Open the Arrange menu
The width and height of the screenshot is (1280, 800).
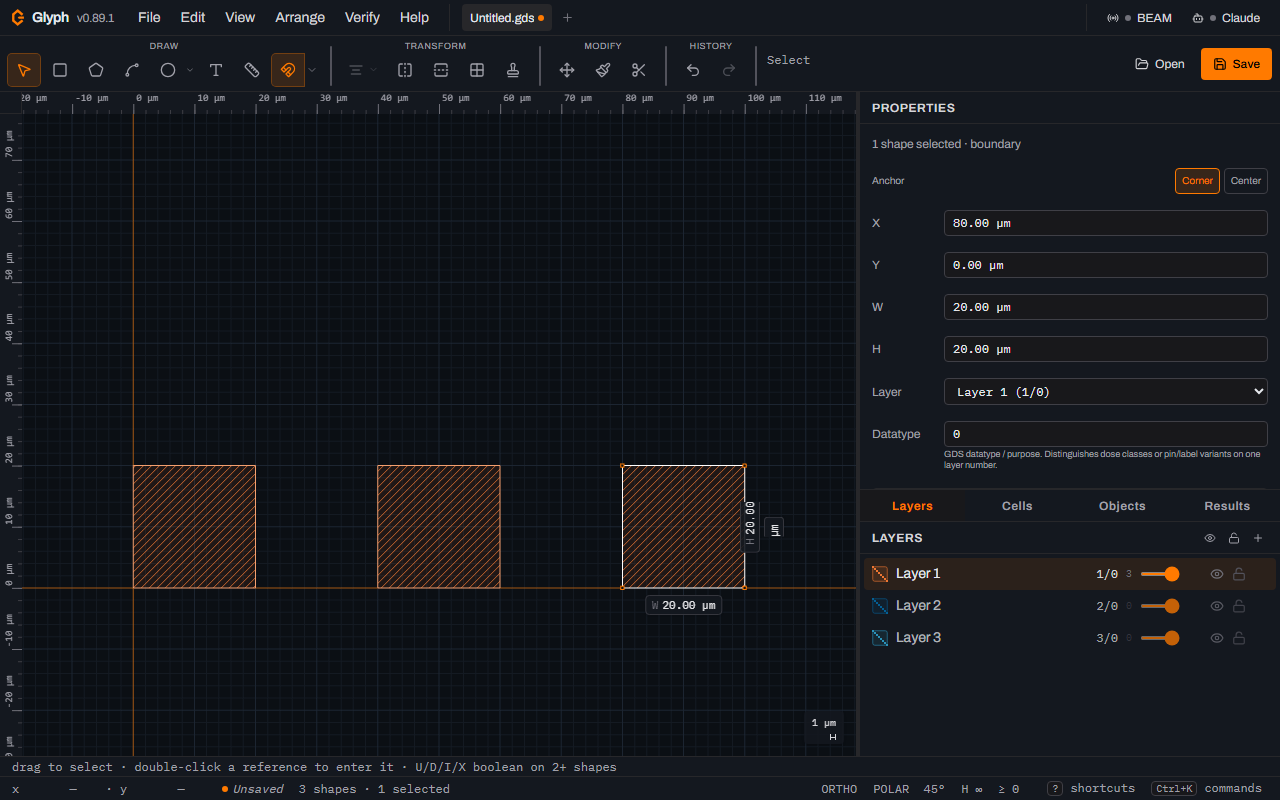click(x=300, y=17)
